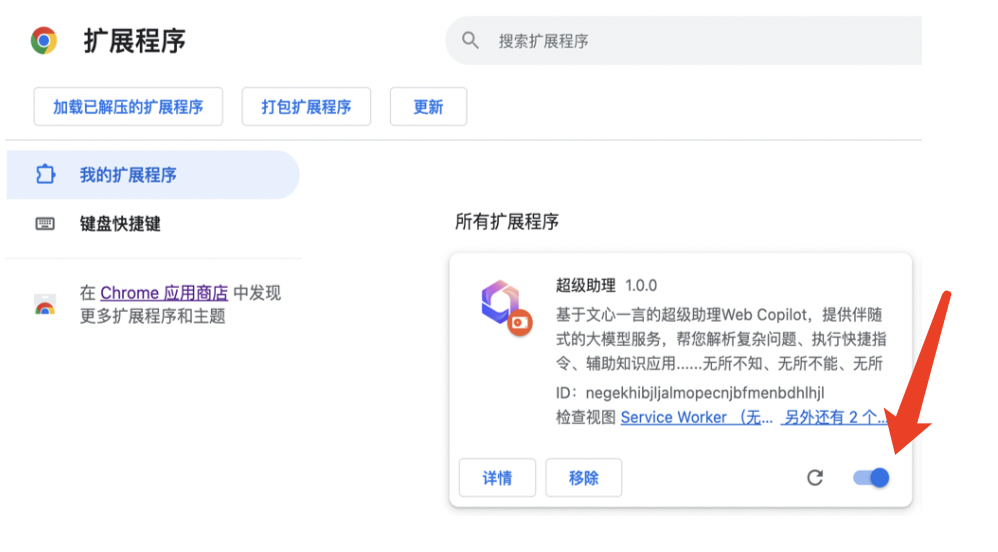The height and width of the screenshot is (552, 998).
Task: Open 详情 for 超级助理
Action: pos(497,478)
